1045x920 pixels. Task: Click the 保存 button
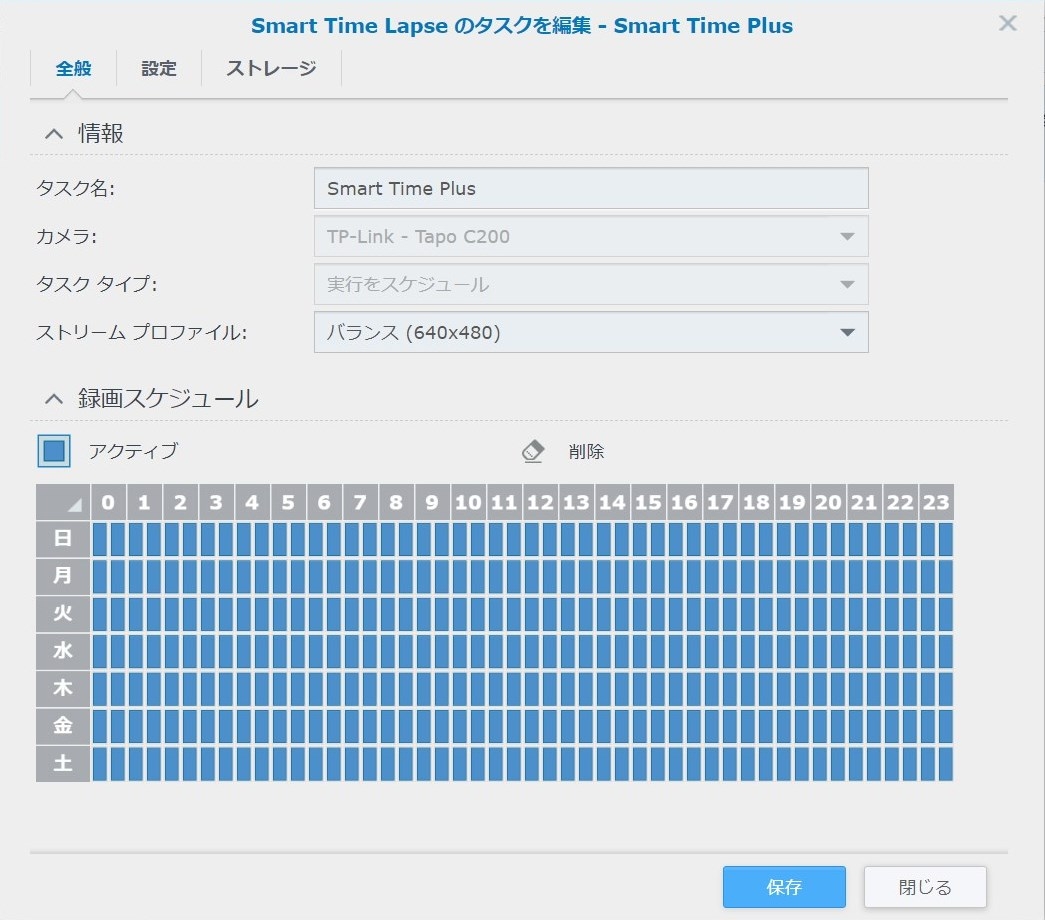(784, 887)
